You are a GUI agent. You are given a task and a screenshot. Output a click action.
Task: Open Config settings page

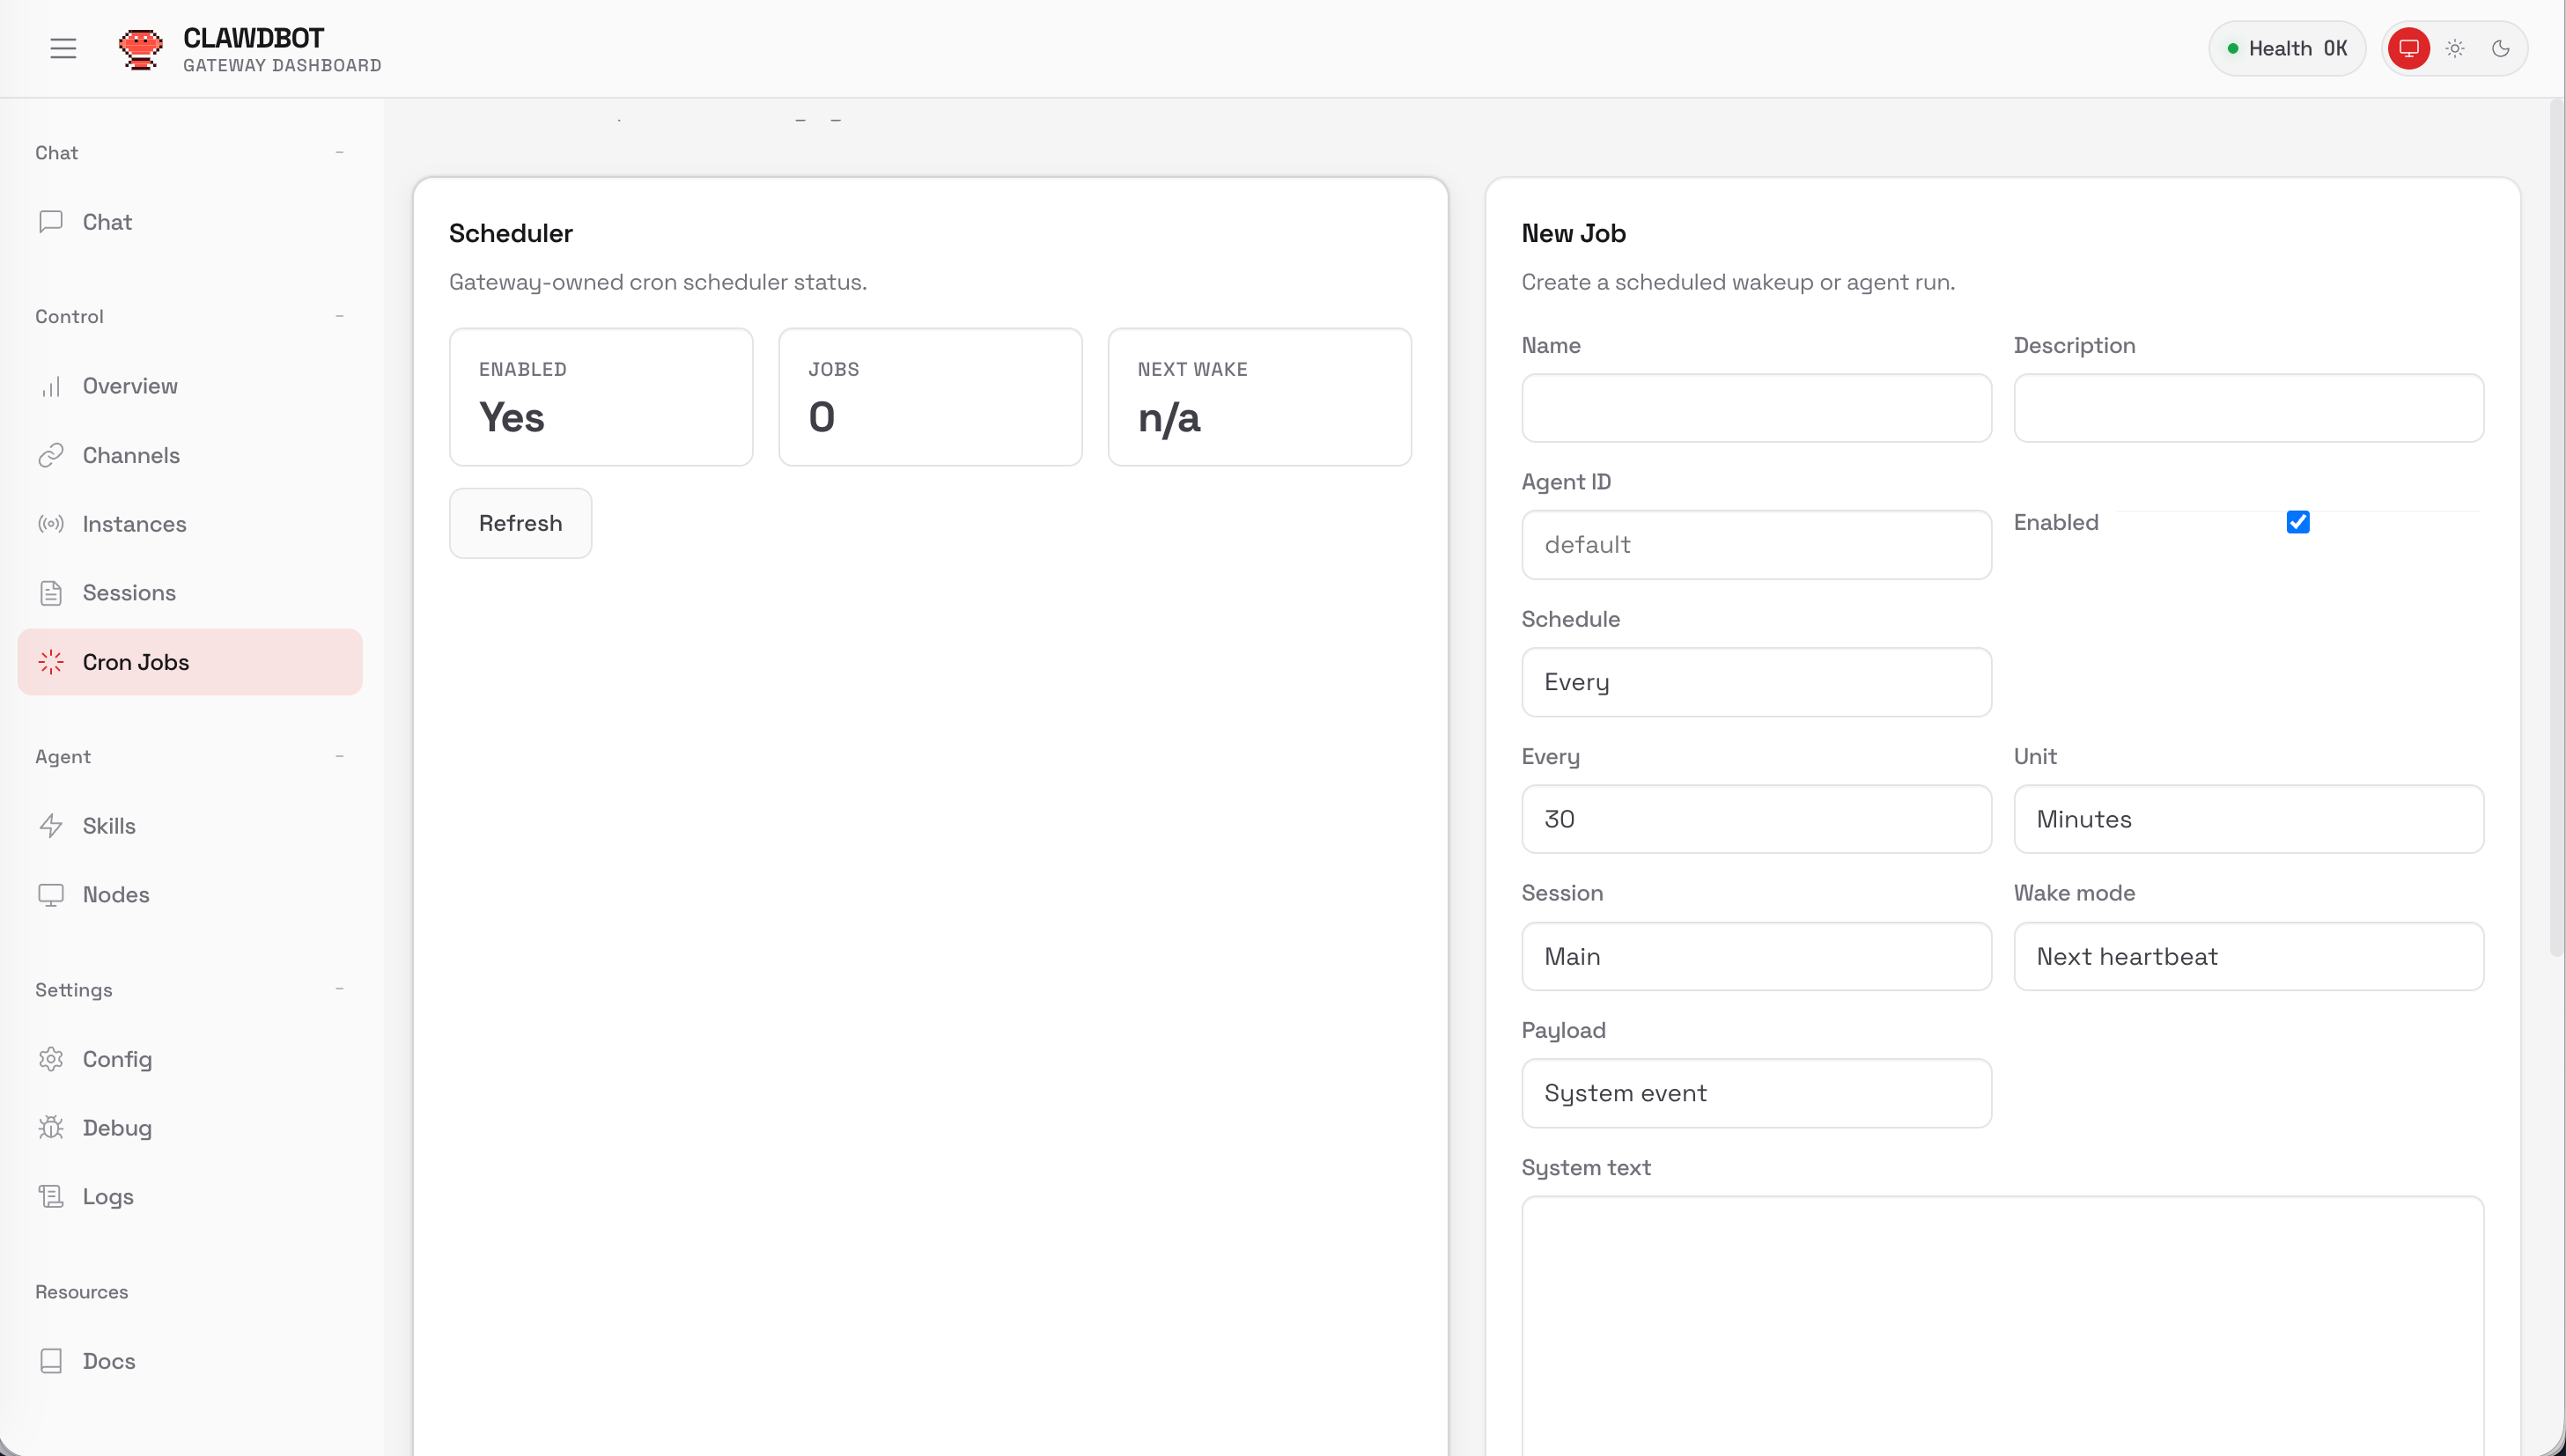pos(117,1059)
